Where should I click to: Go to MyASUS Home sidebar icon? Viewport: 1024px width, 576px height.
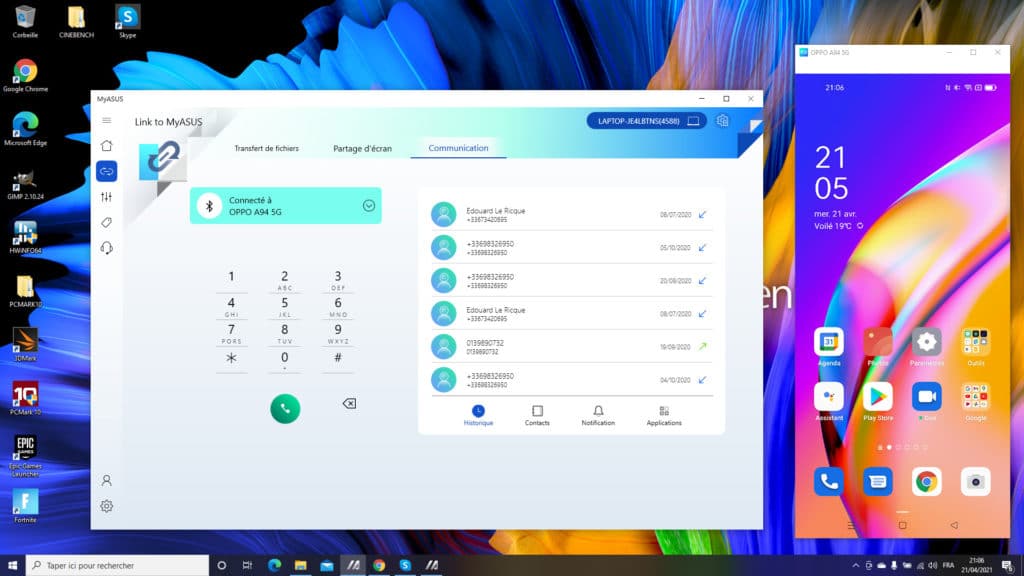click(x=106, y=146)
